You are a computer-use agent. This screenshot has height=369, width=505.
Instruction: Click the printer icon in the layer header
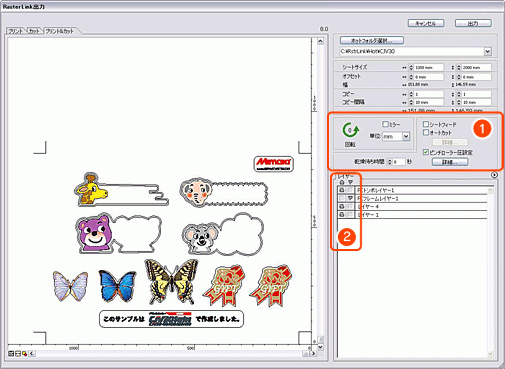[342, 182]
